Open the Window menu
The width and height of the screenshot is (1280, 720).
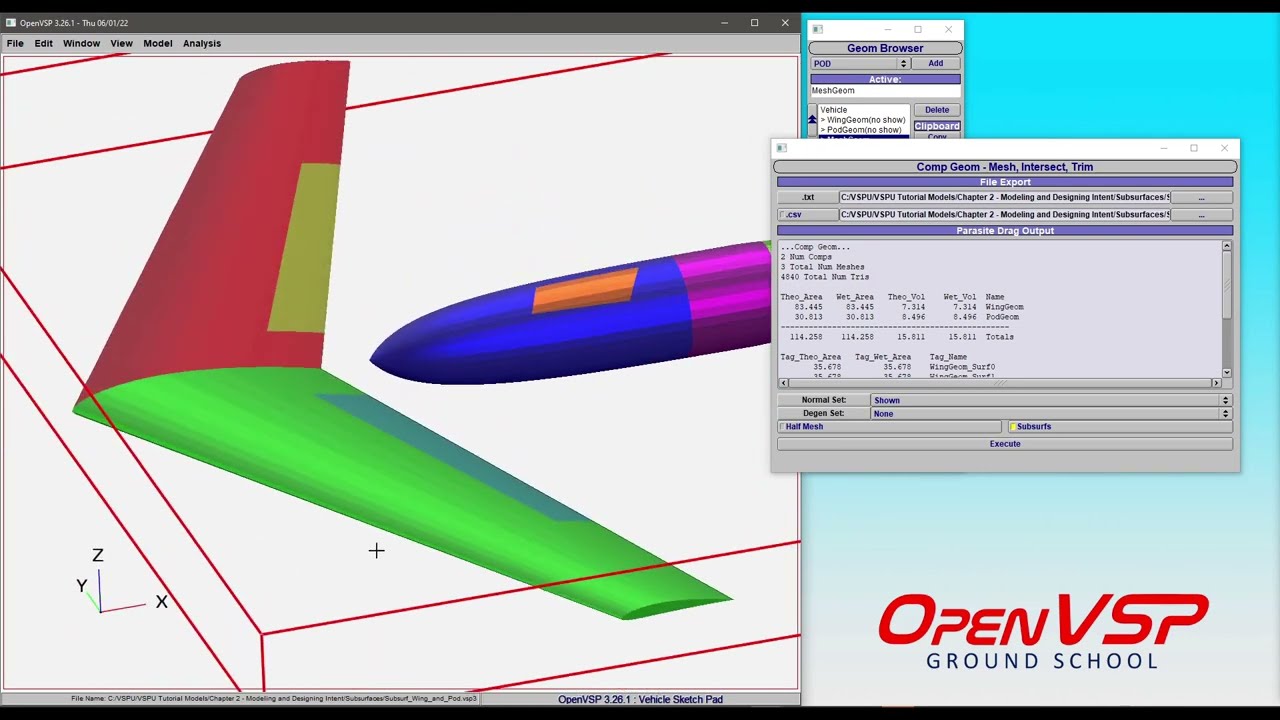pyautogui.click(x=81, y=43)
